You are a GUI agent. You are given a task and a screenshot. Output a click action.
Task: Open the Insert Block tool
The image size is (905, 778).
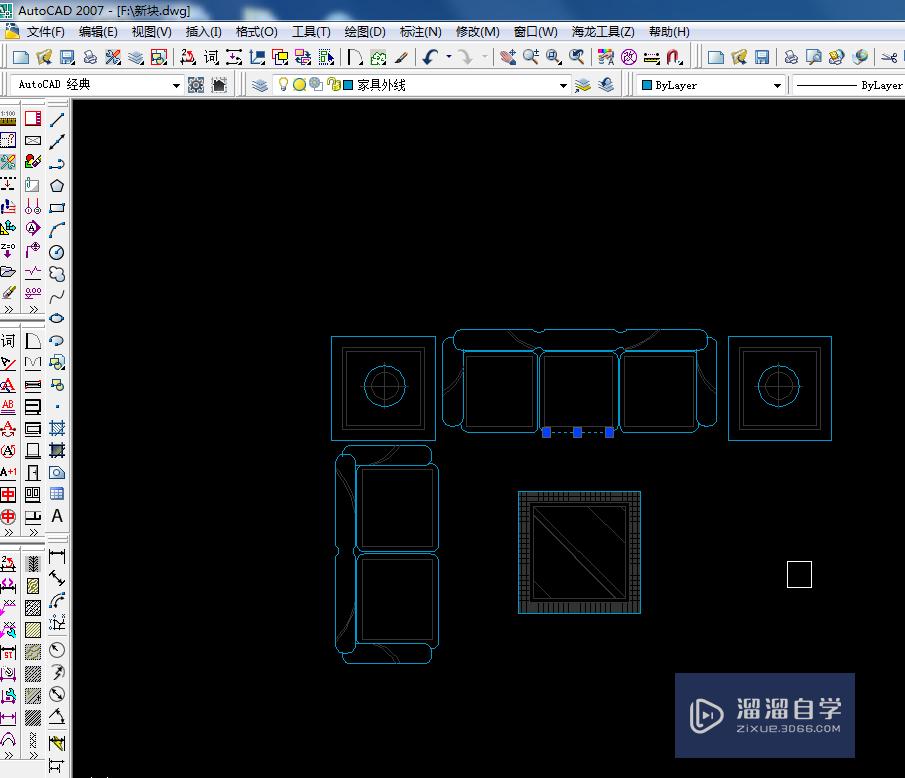(57, 361)
